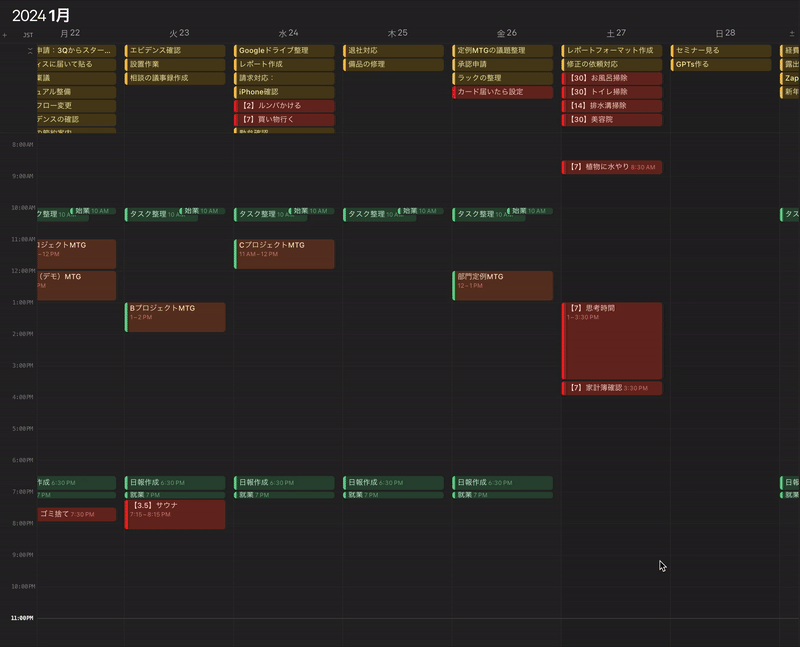Open Friday's 就業 7 PM event
This screenshot has width=800, height=647.
(x=503, y=495)
